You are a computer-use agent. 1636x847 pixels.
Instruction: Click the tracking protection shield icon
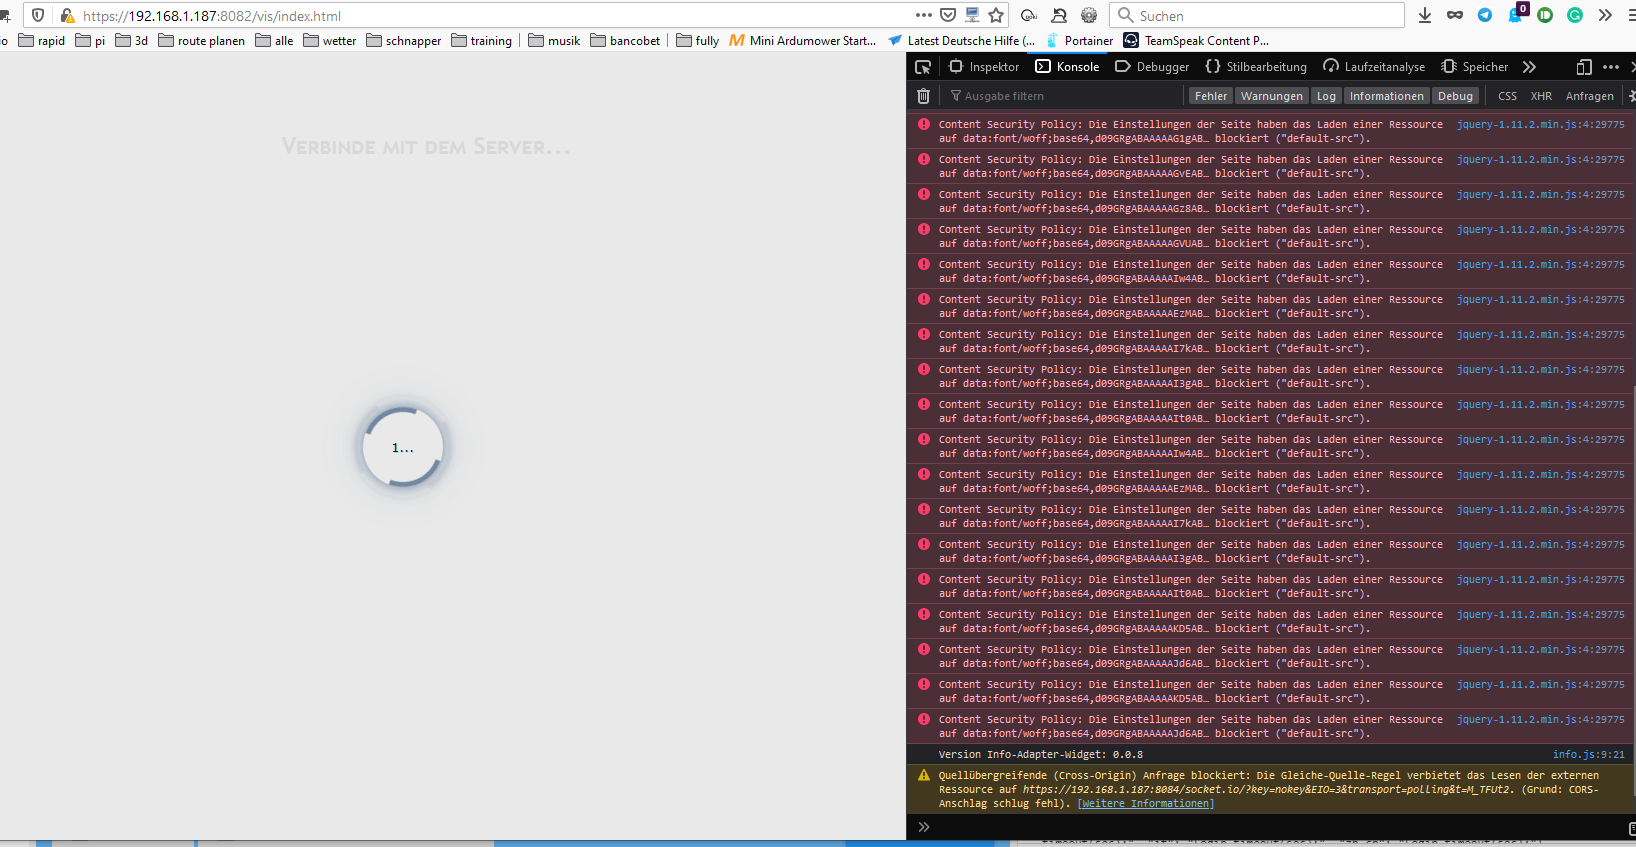pyautogui.click(x=38, y=15)
